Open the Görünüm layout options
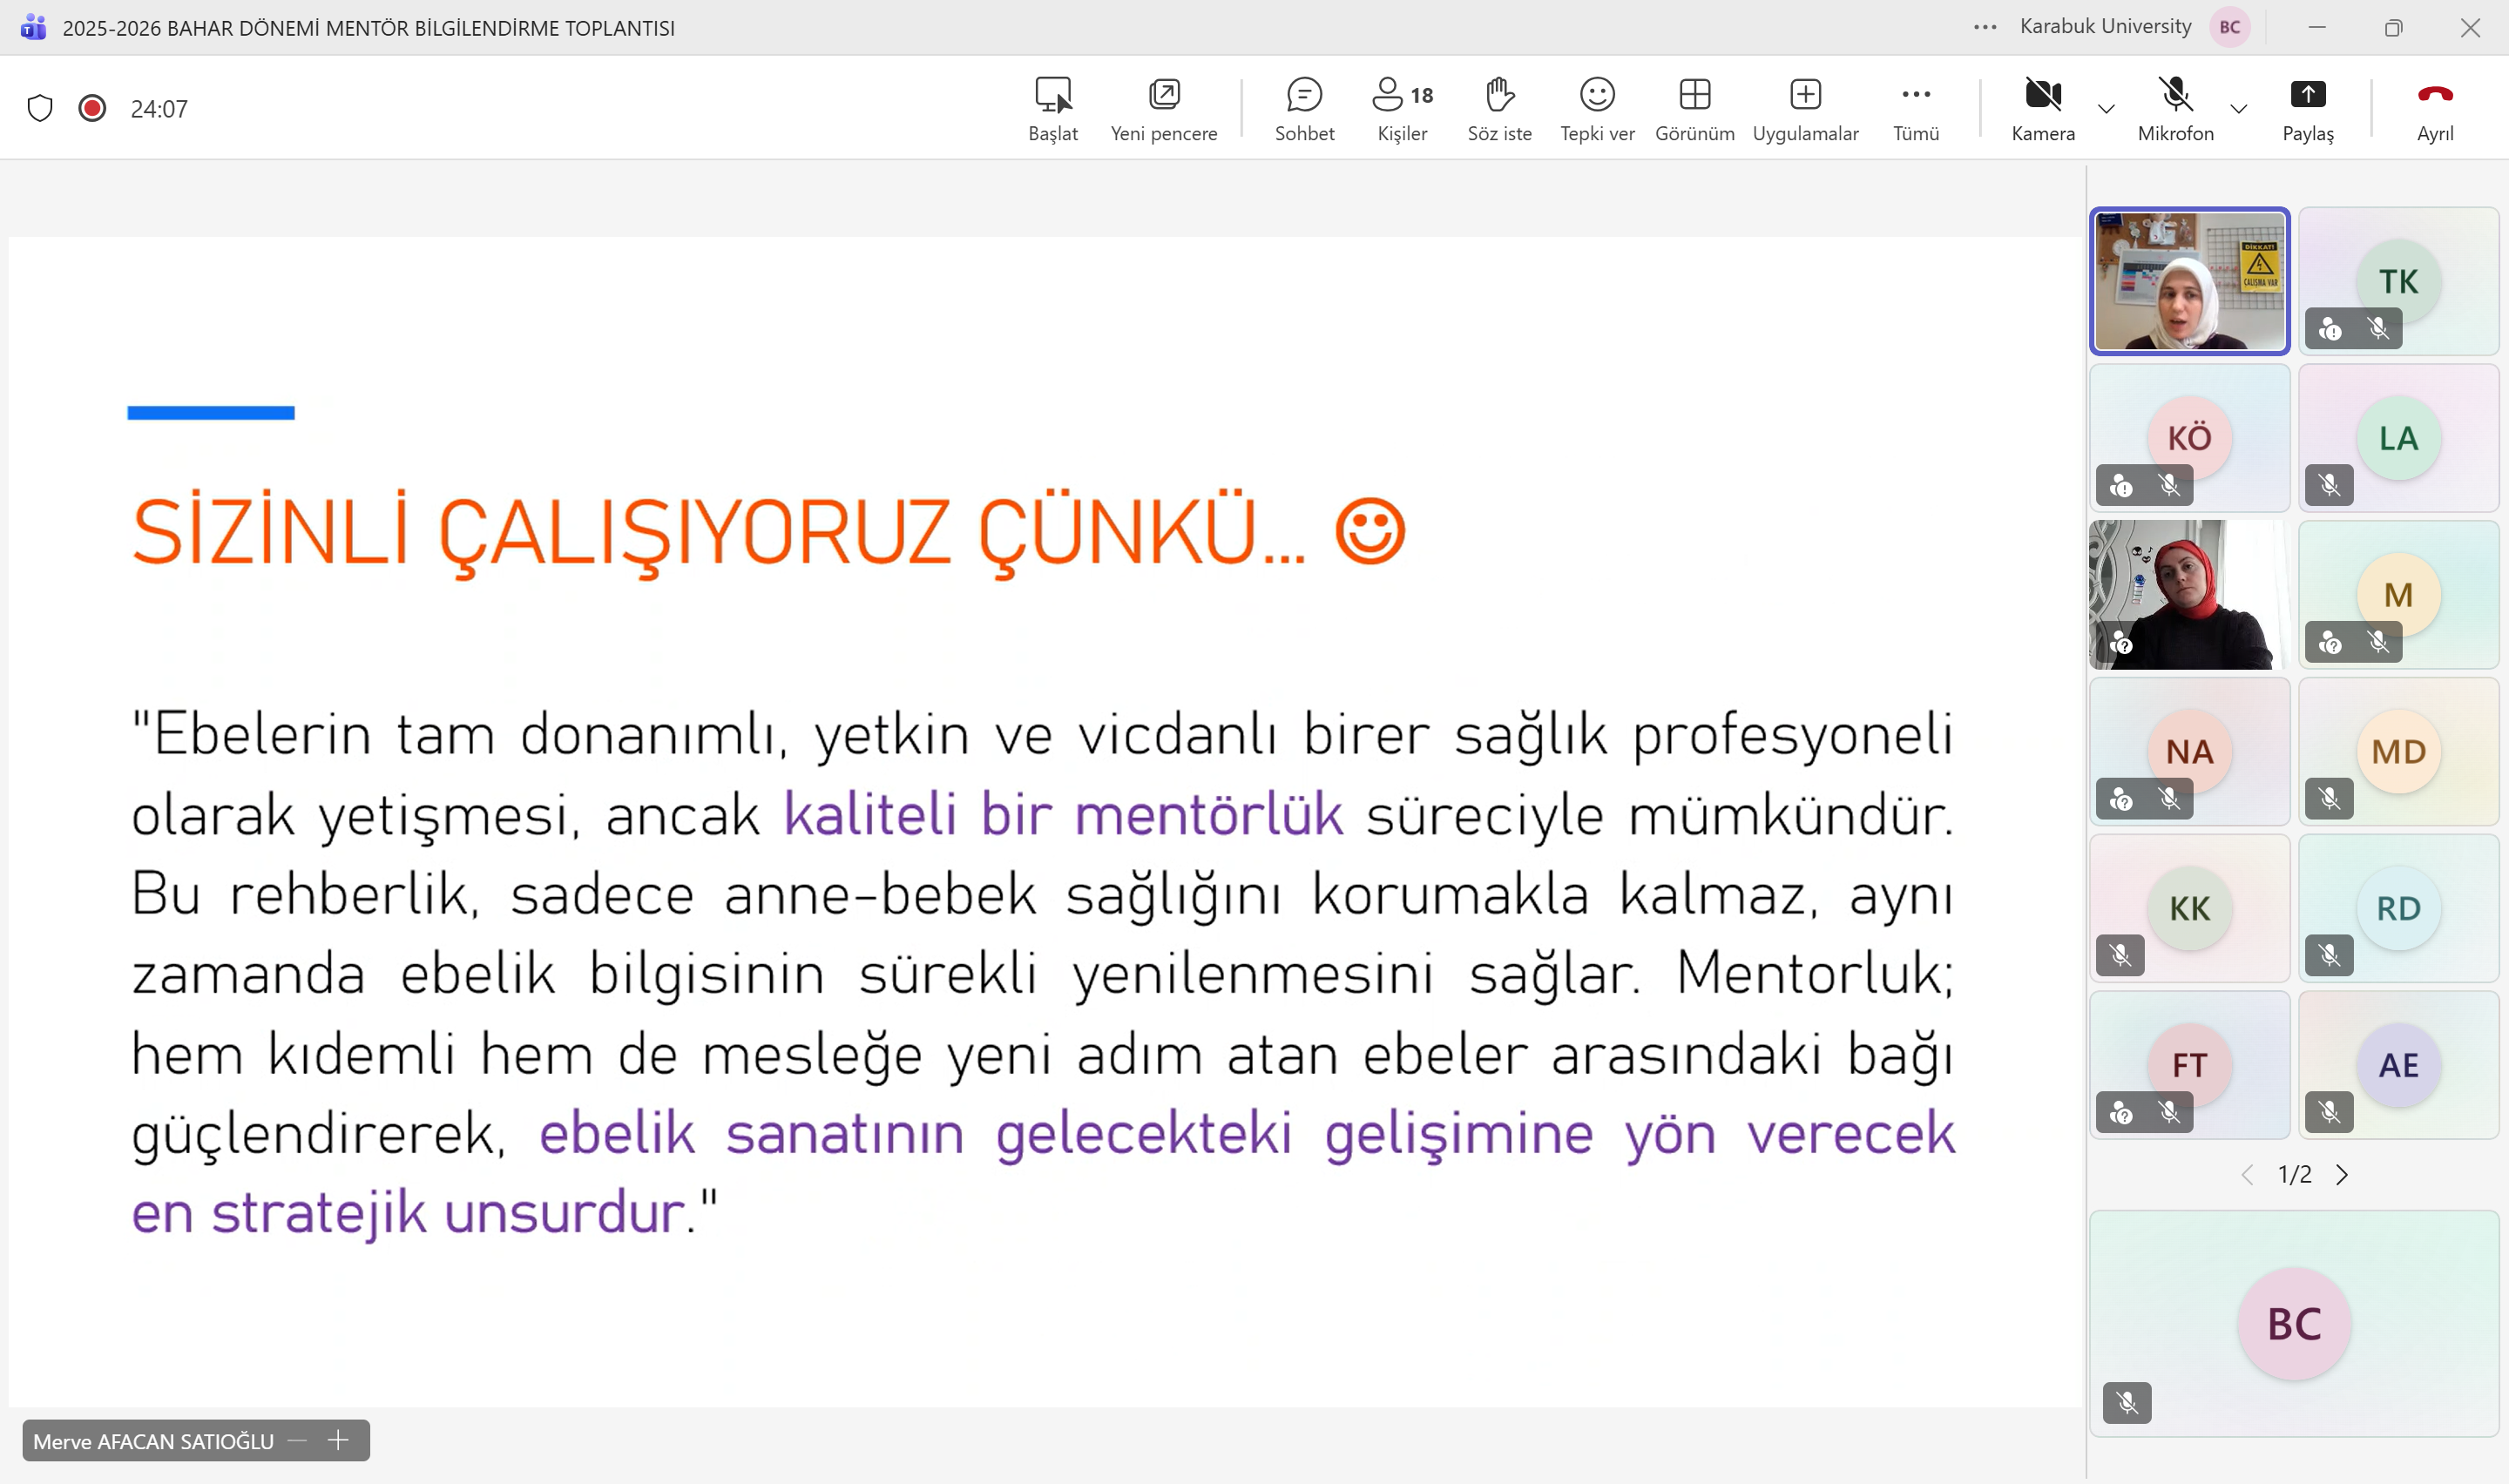Screen dimensions: 2509x1484 [1694, 107]
